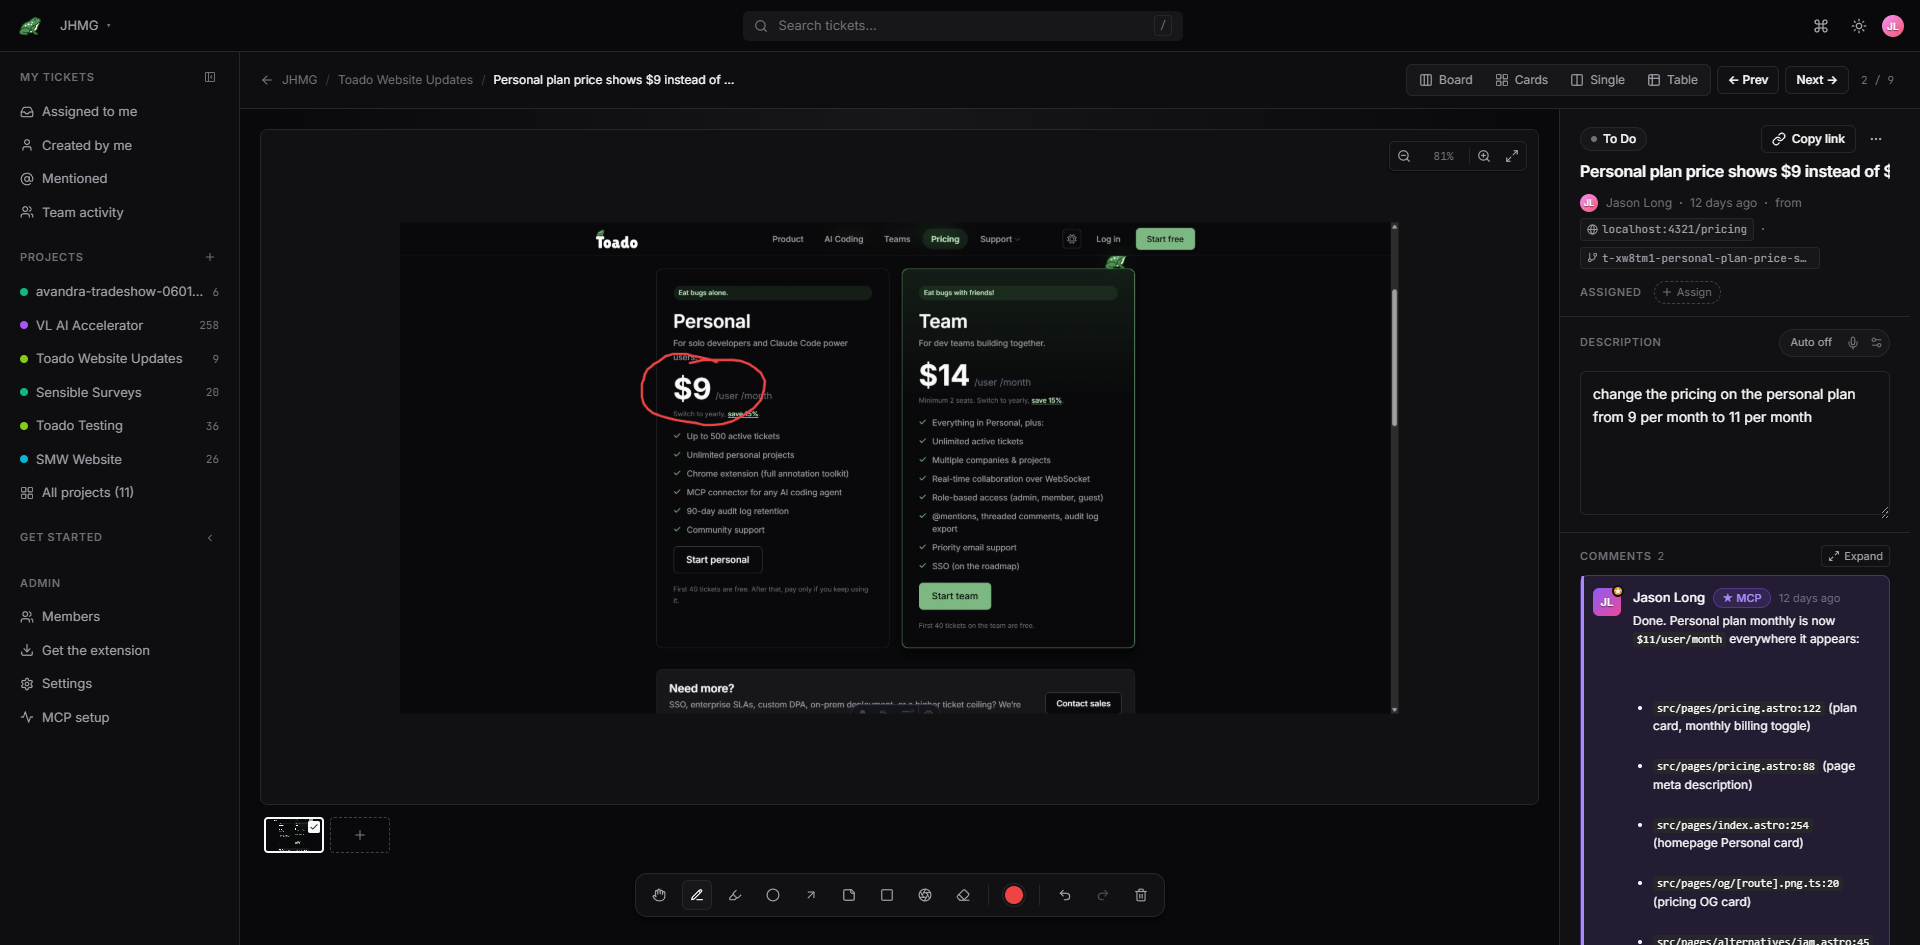
Task: Select the circle shape tool
Action: coord(773,895)
